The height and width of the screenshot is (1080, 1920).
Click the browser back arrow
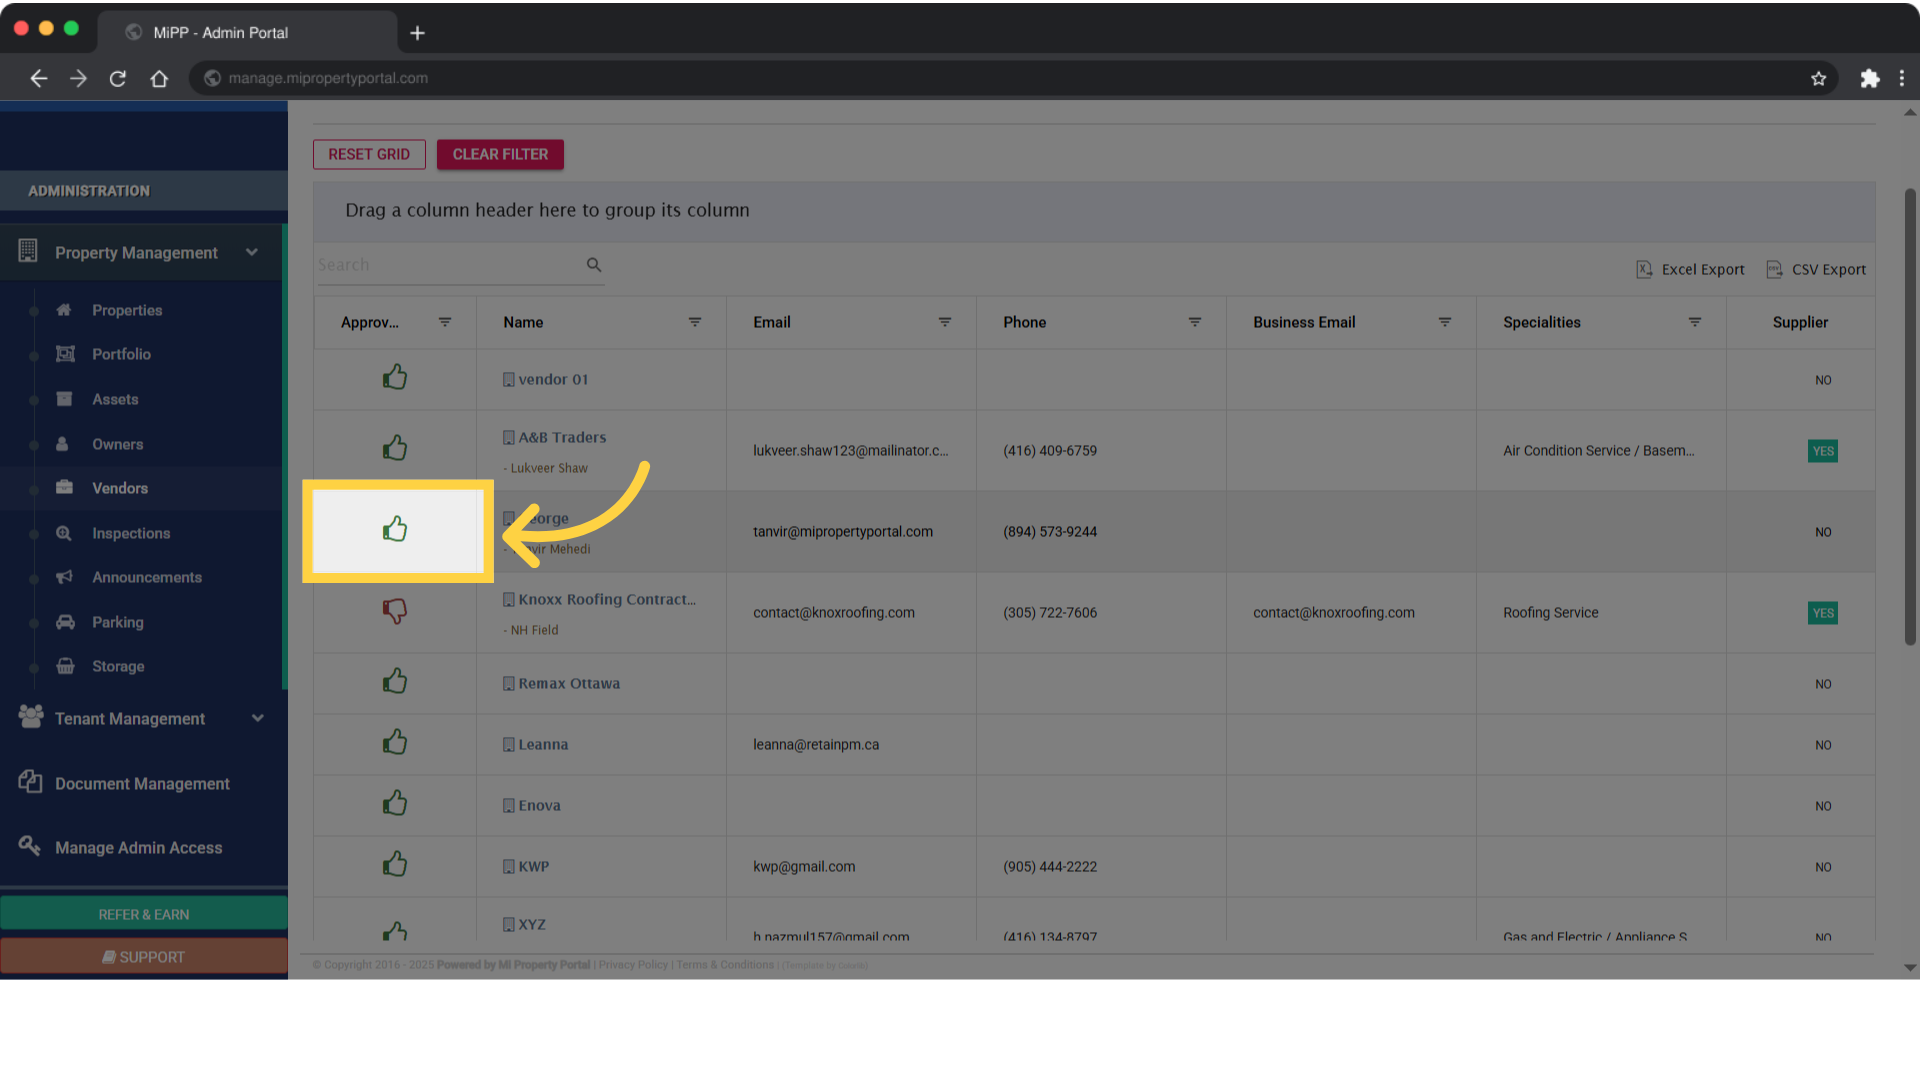[x=39, y=78]
